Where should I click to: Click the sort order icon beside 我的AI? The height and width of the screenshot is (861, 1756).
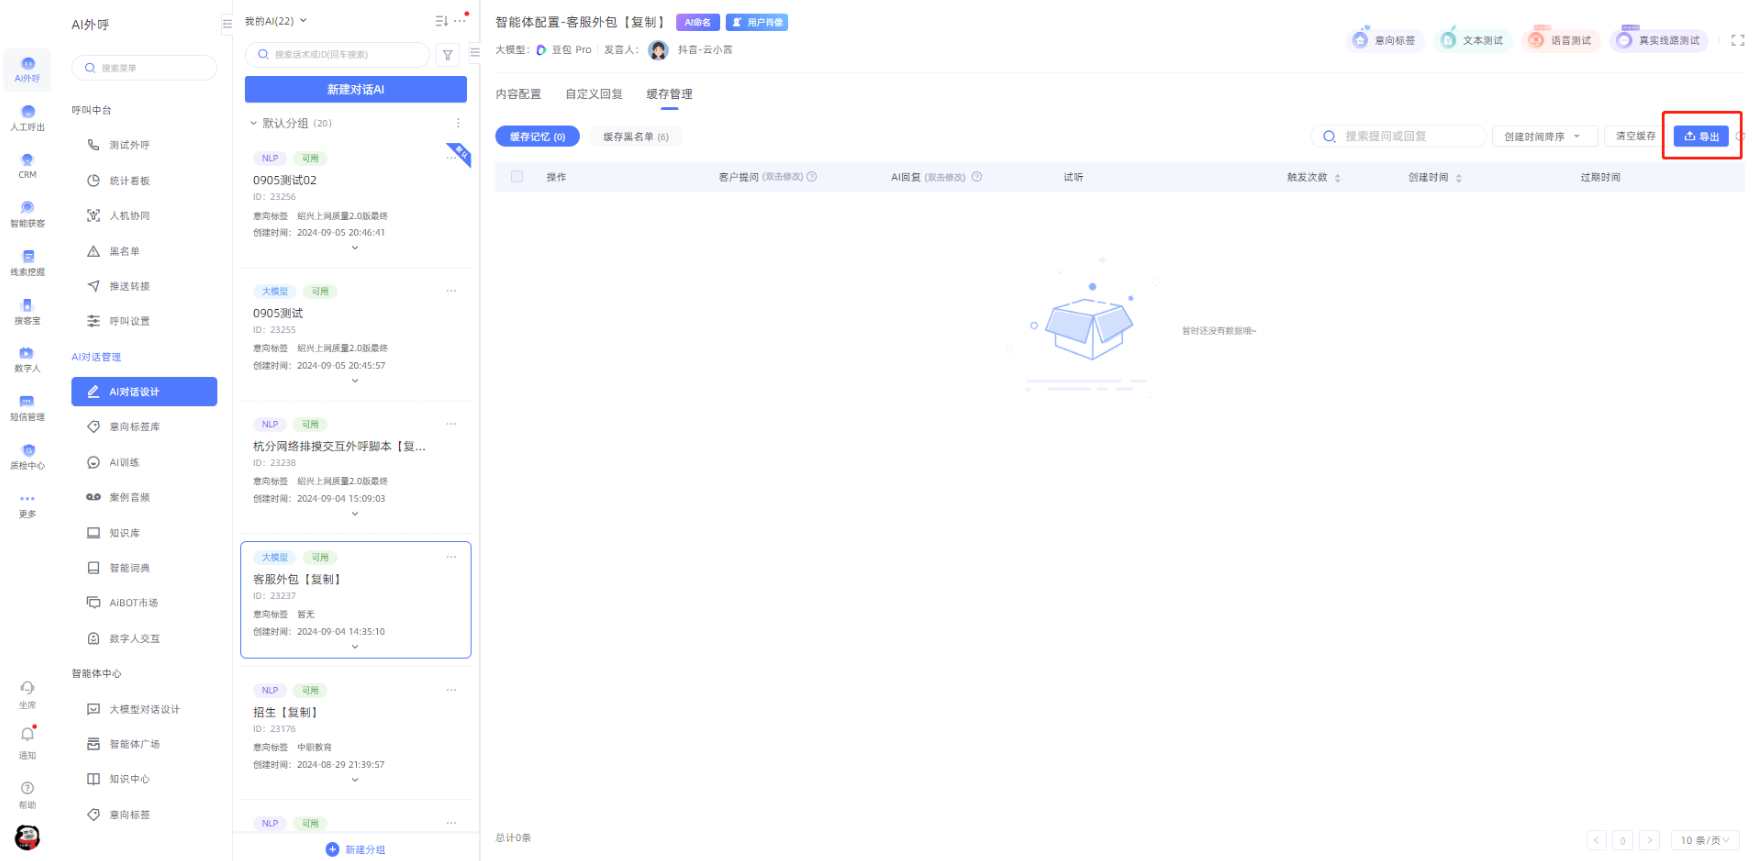tap(441, 21)
